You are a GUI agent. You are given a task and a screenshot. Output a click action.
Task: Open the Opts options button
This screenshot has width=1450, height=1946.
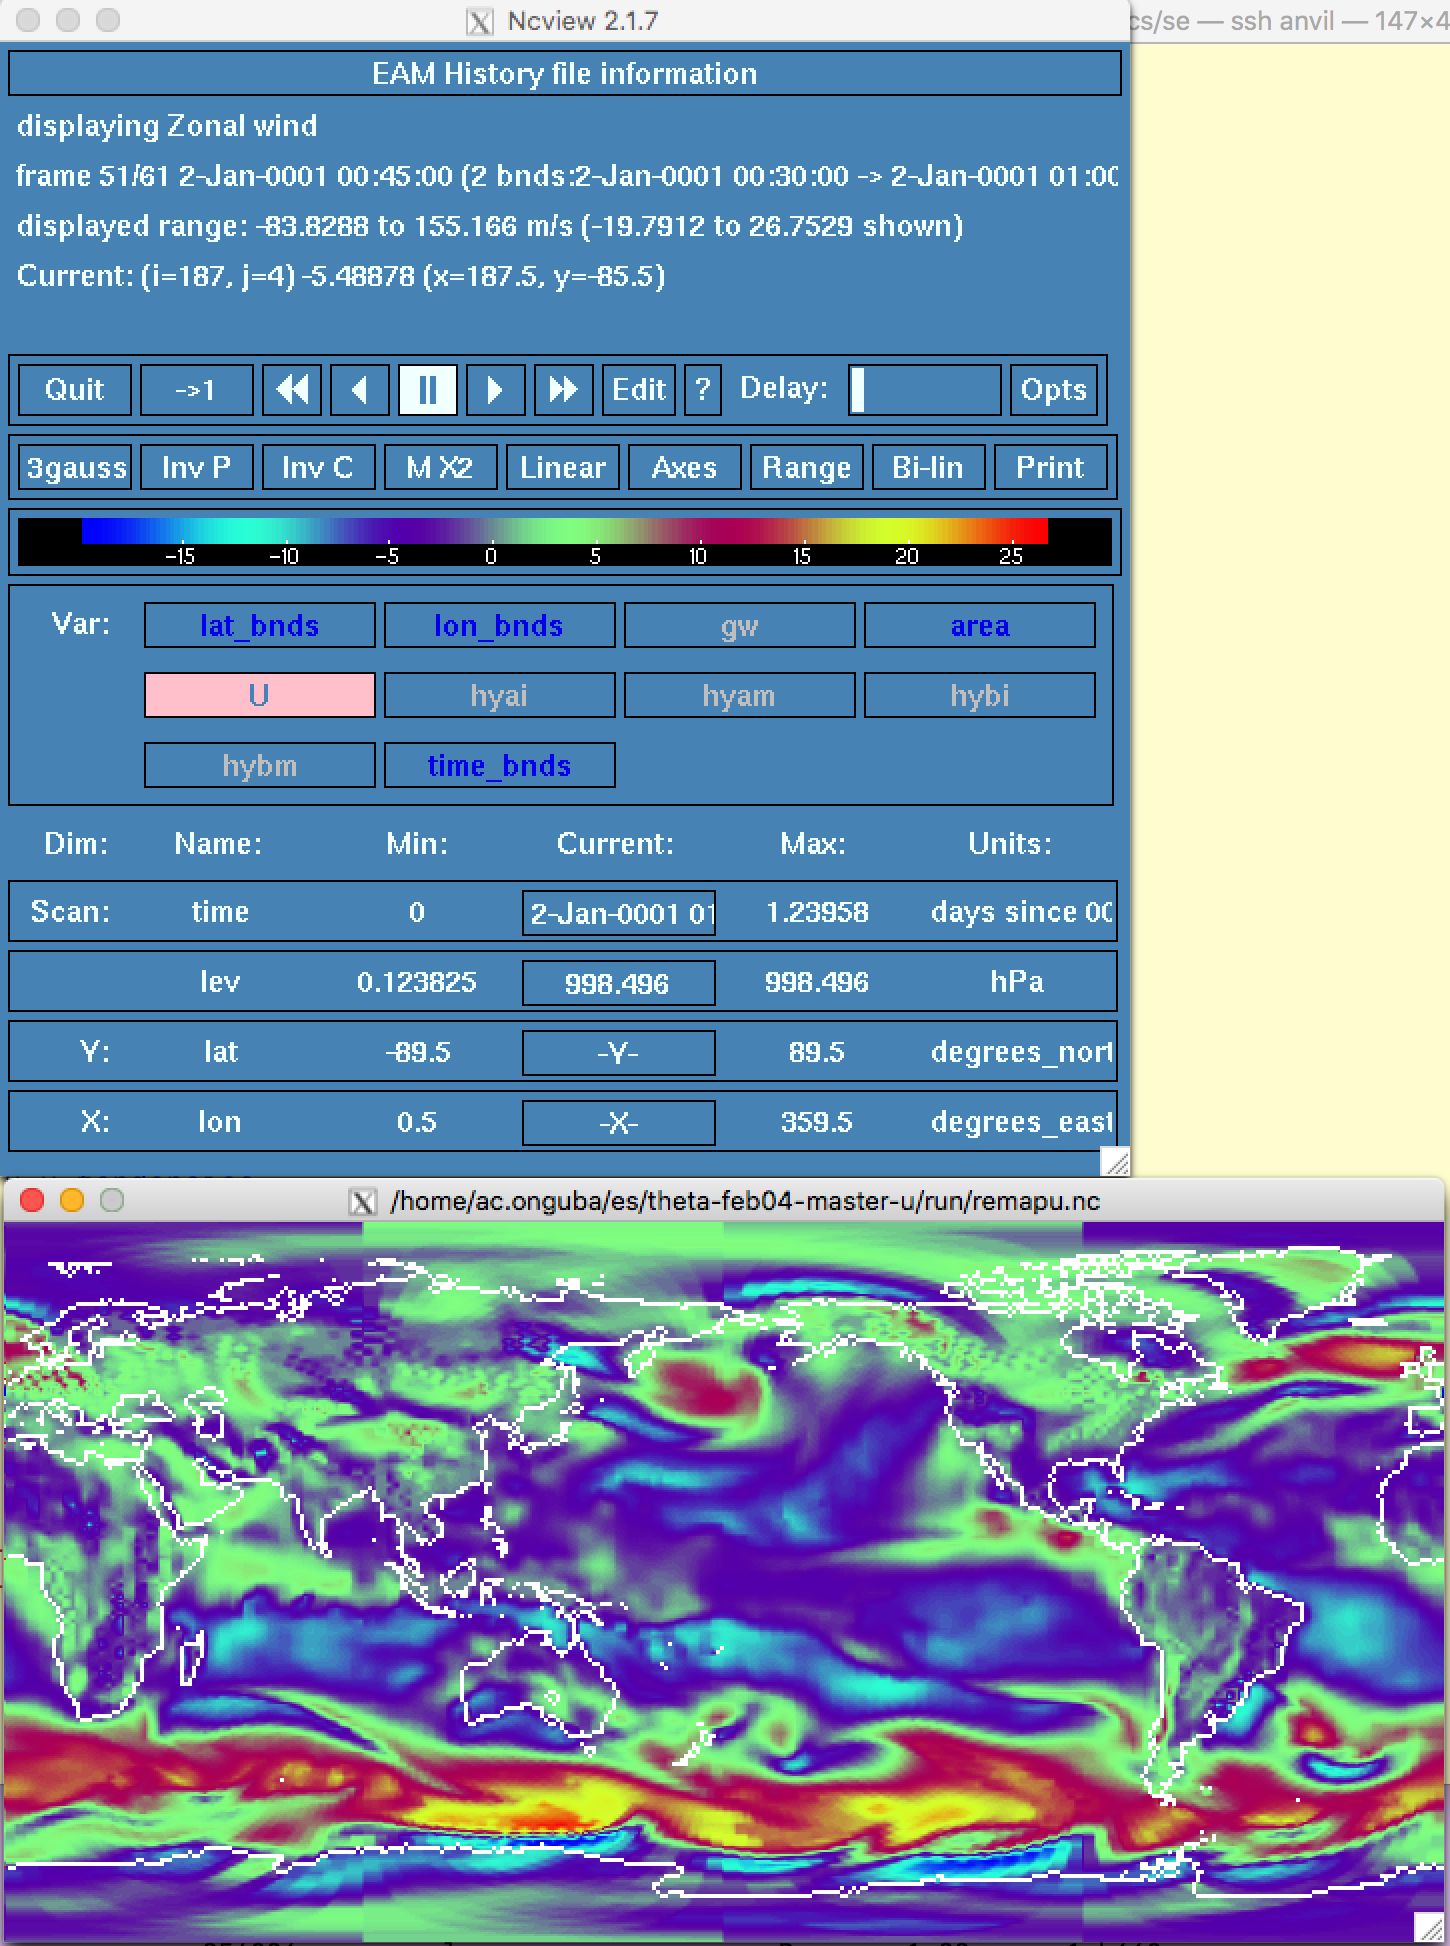(1053, 389)
